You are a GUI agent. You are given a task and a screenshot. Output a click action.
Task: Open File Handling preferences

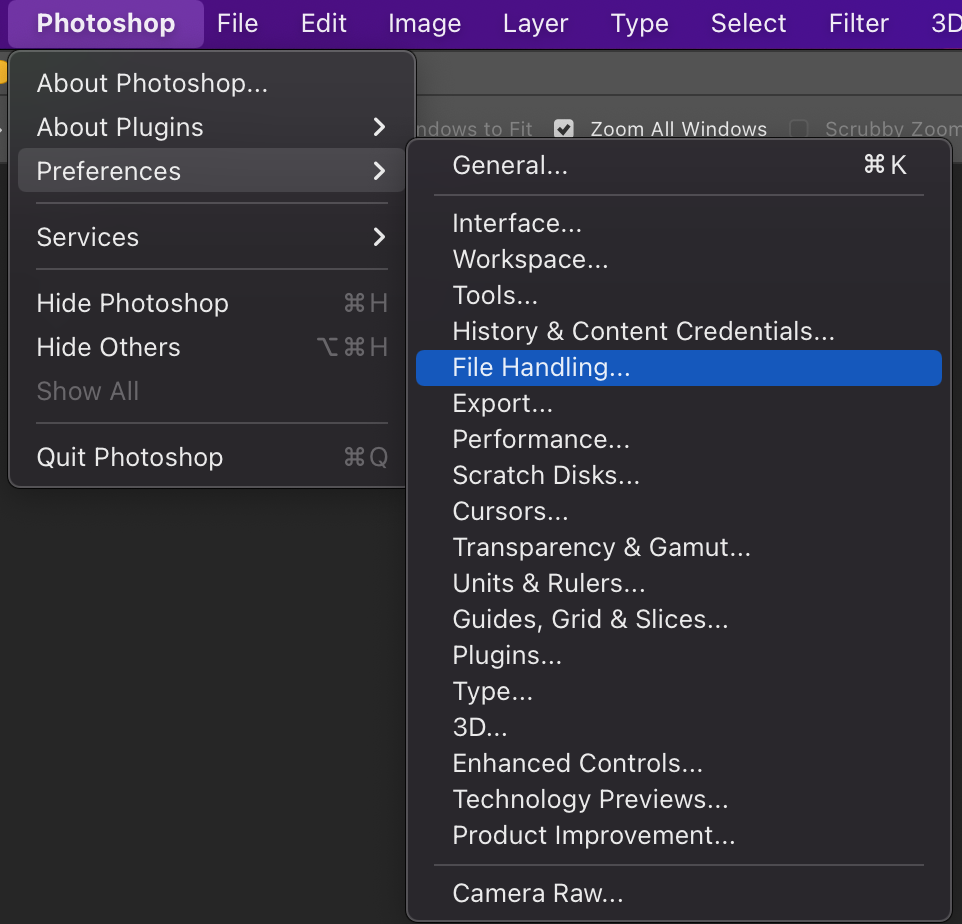(541, 367)
